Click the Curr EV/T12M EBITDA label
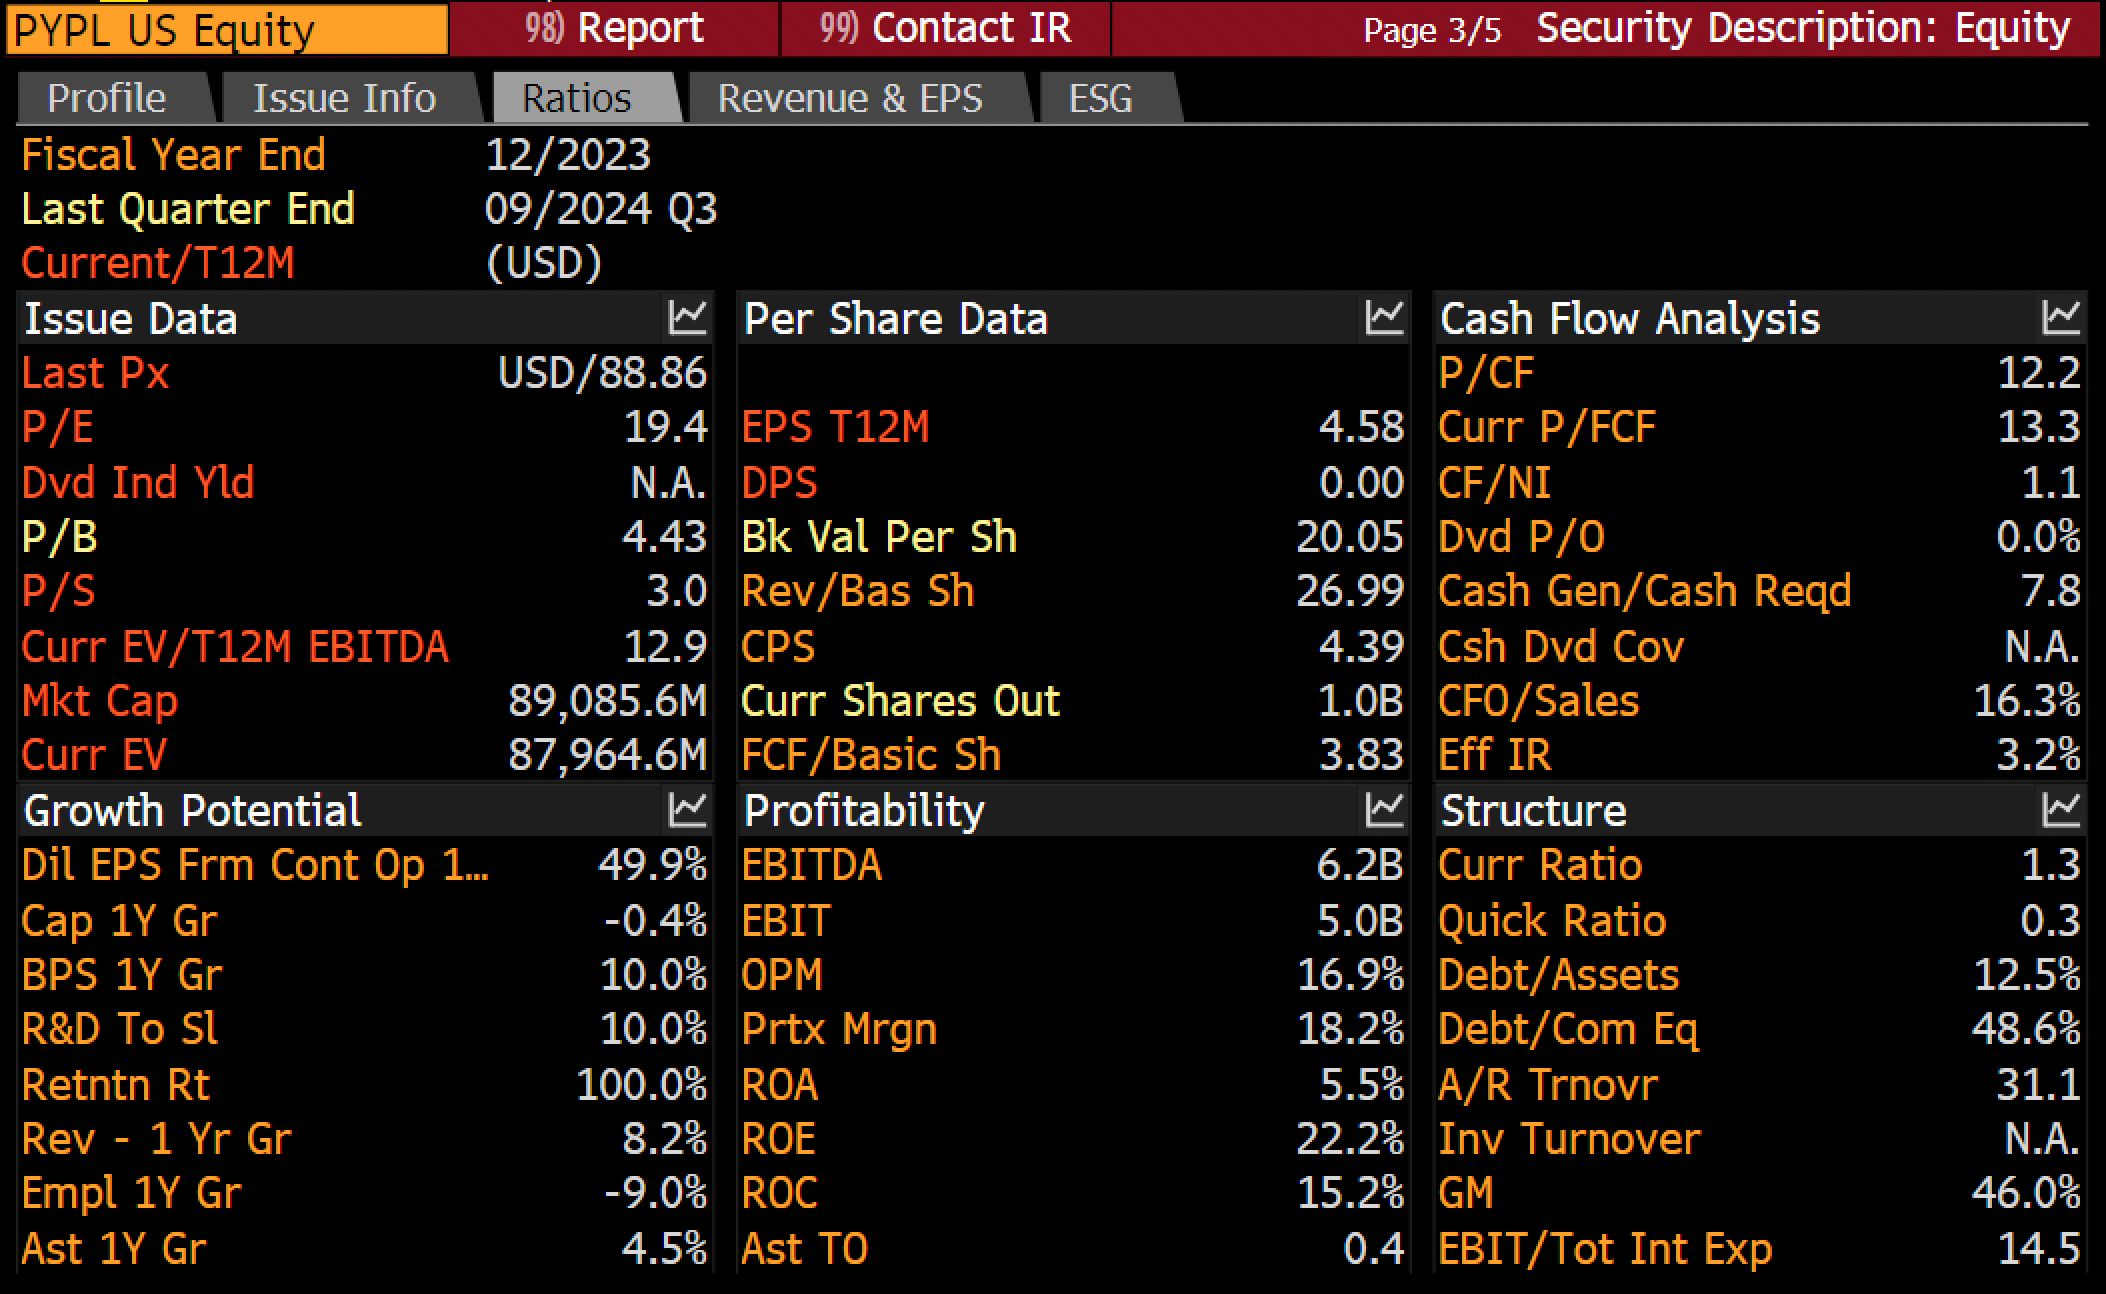This screenshot has height=1294, width=2106. (x=235, y=647)
